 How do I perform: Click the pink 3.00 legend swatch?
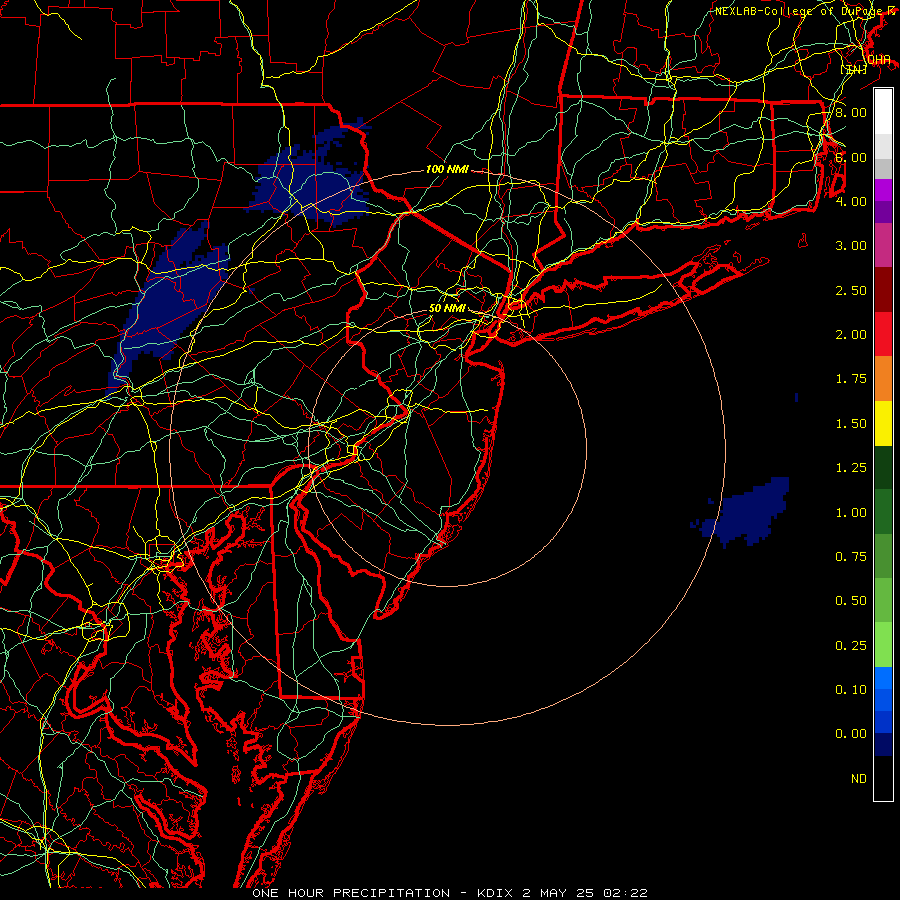click(x=883, y=245)
